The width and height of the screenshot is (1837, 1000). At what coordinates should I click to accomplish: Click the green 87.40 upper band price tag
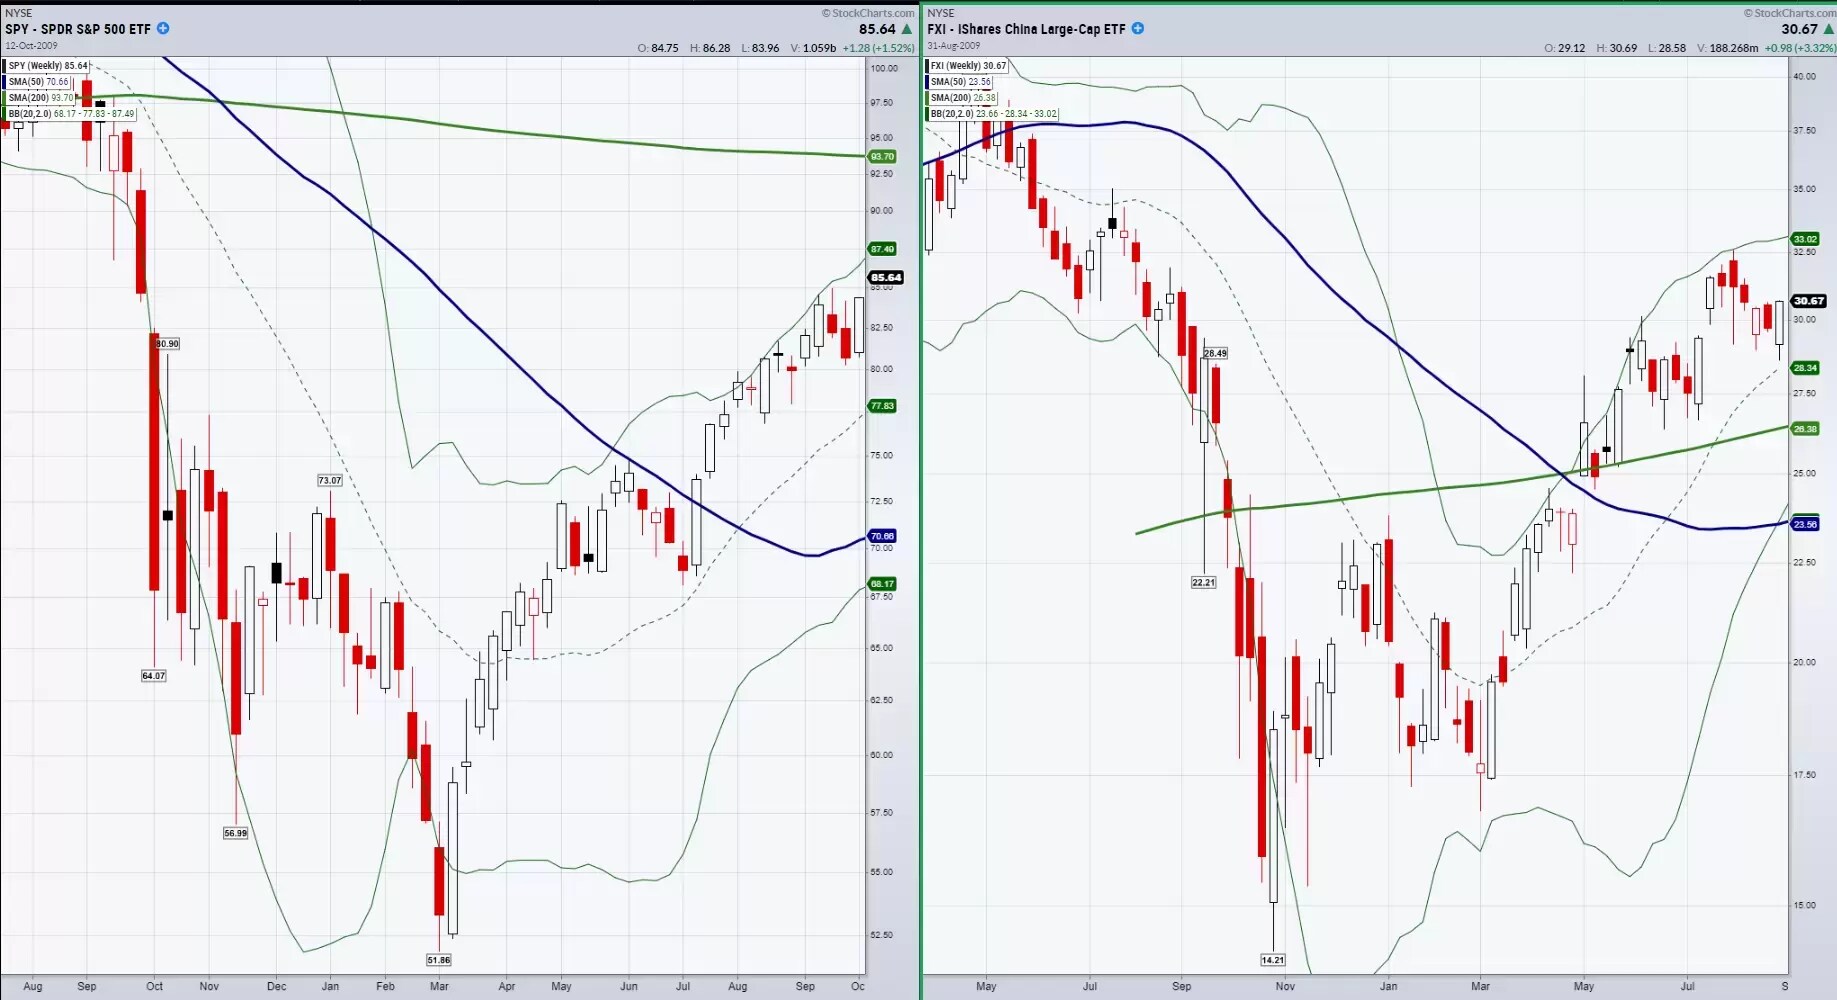point(882,249)
